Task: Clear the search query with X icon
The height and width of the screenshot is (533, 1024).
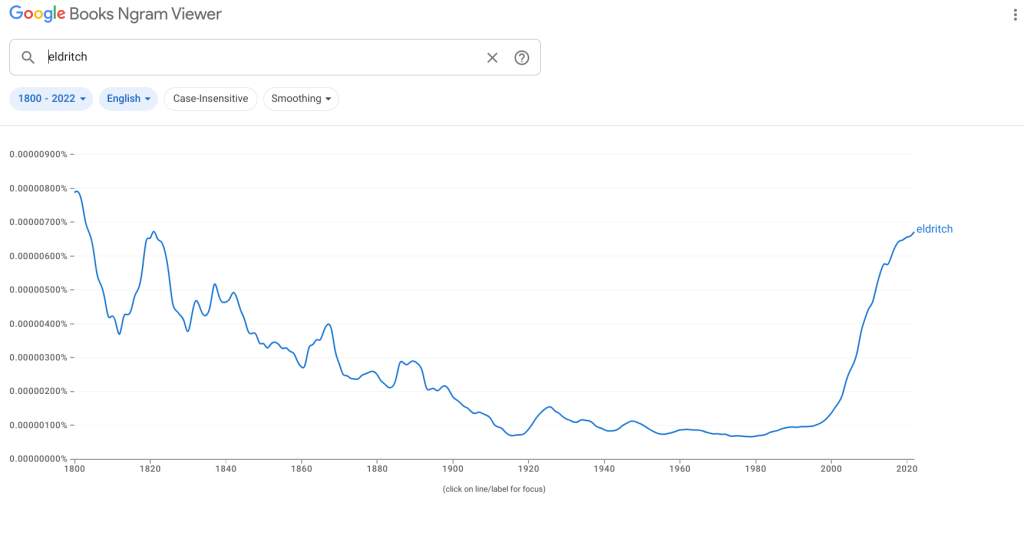Action: tap(492, 58)
